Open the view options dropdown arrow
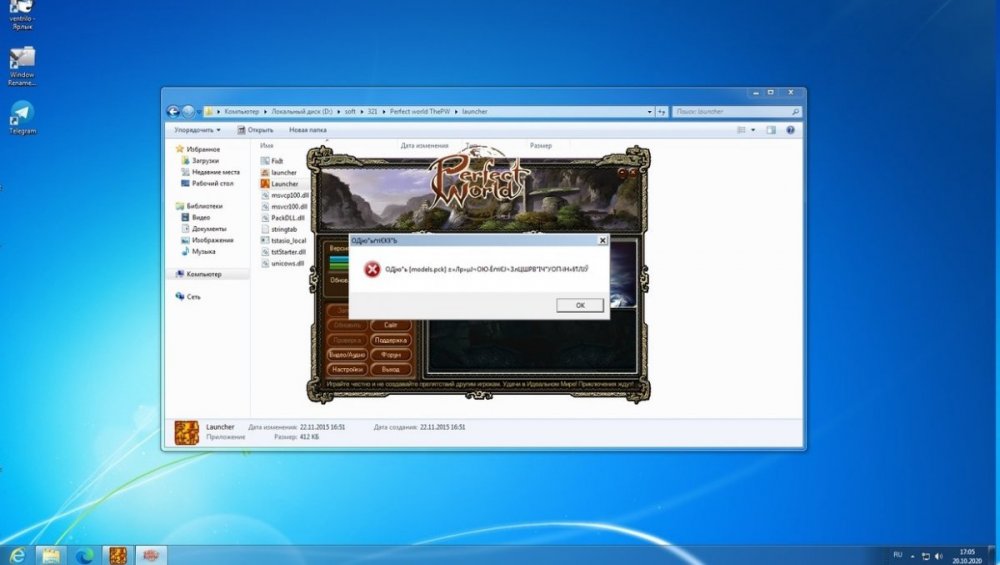 [753, 130]
